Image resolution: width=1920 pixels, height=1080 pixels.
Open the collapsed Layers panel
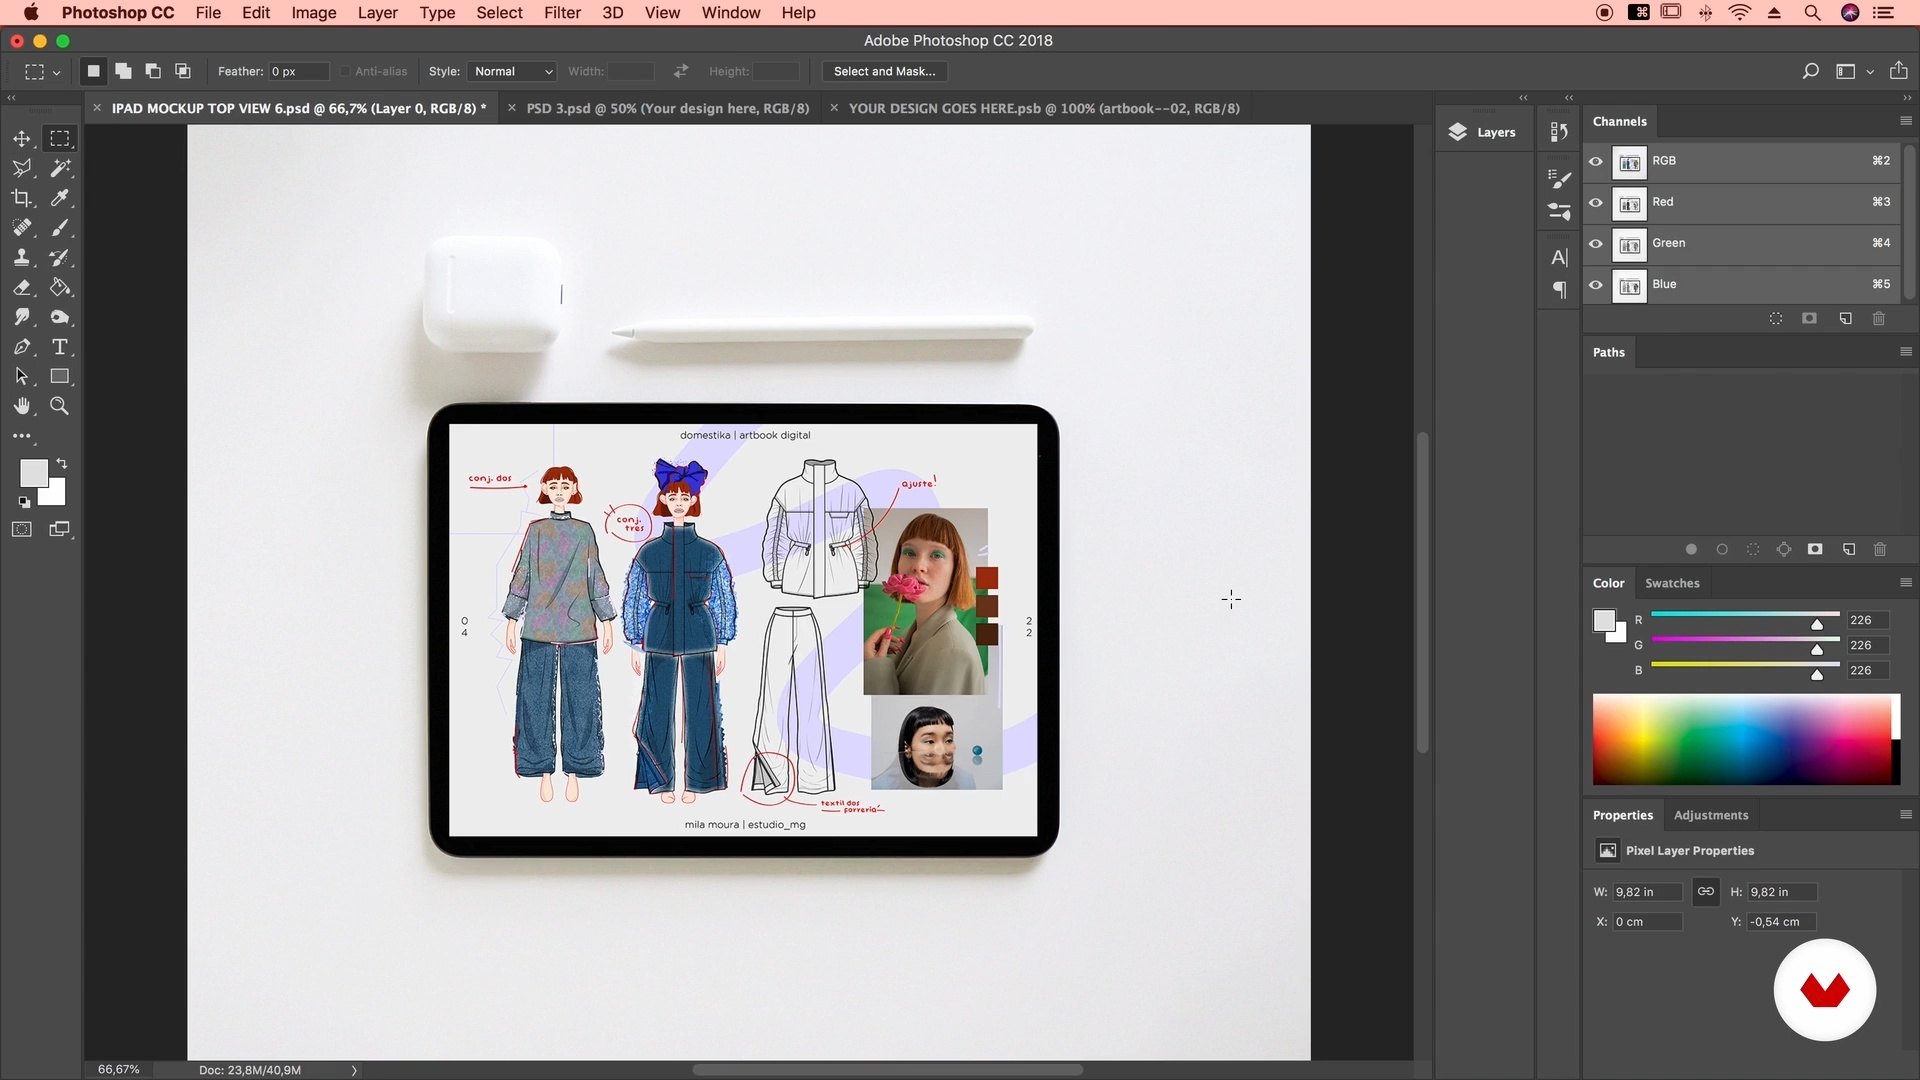coord(1483,132)
